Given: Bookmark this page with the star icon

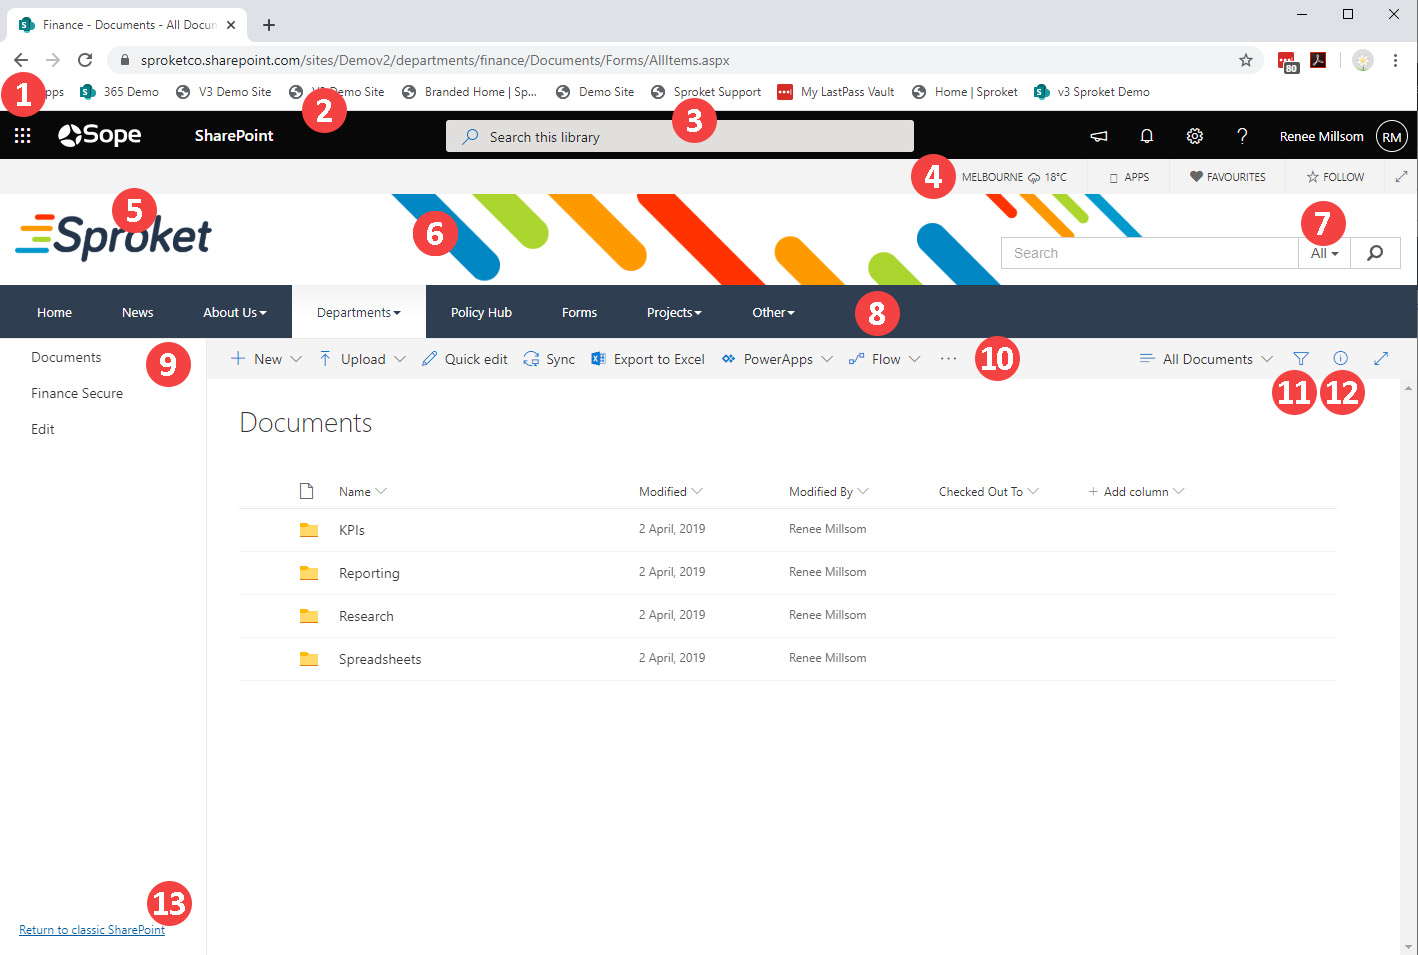Looking at the screenshot, I should tap(1245, 60).
